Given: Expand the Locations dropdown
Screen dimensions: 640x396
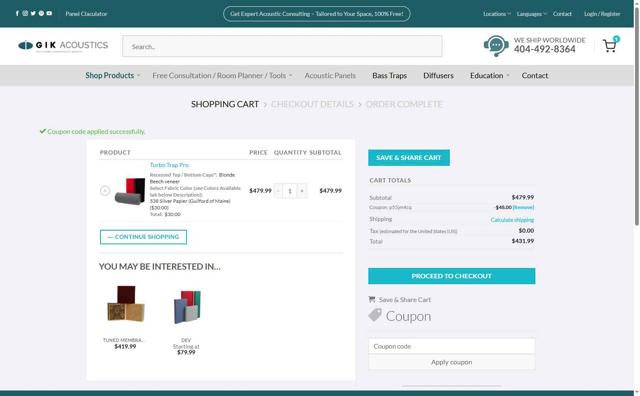Looking at the screenshot, I should (x=496, y=14).
